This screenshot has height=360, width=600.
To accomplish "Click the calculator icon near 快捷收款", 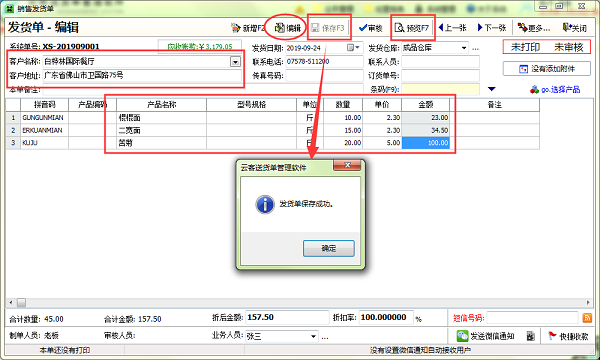I will click(x=530, y=336).
